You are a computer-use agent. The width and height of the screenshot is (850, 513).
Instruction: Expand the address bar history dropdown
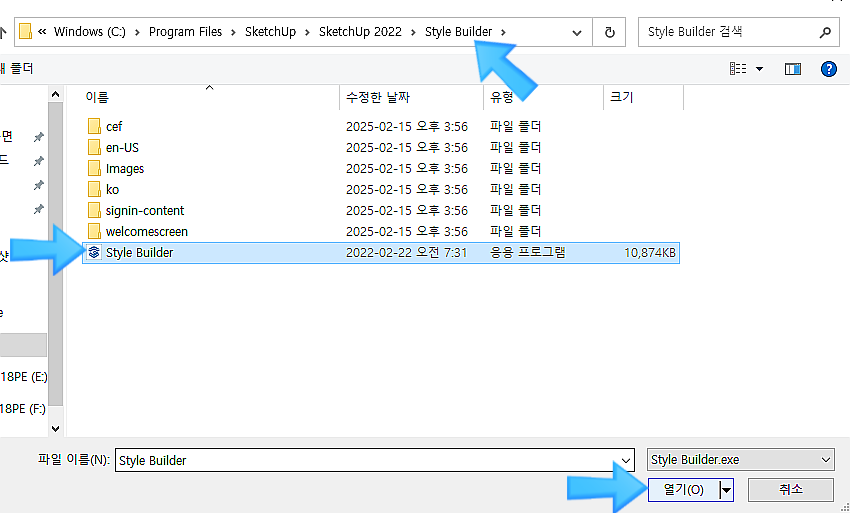pyautogui.click(x=577, y=33)
